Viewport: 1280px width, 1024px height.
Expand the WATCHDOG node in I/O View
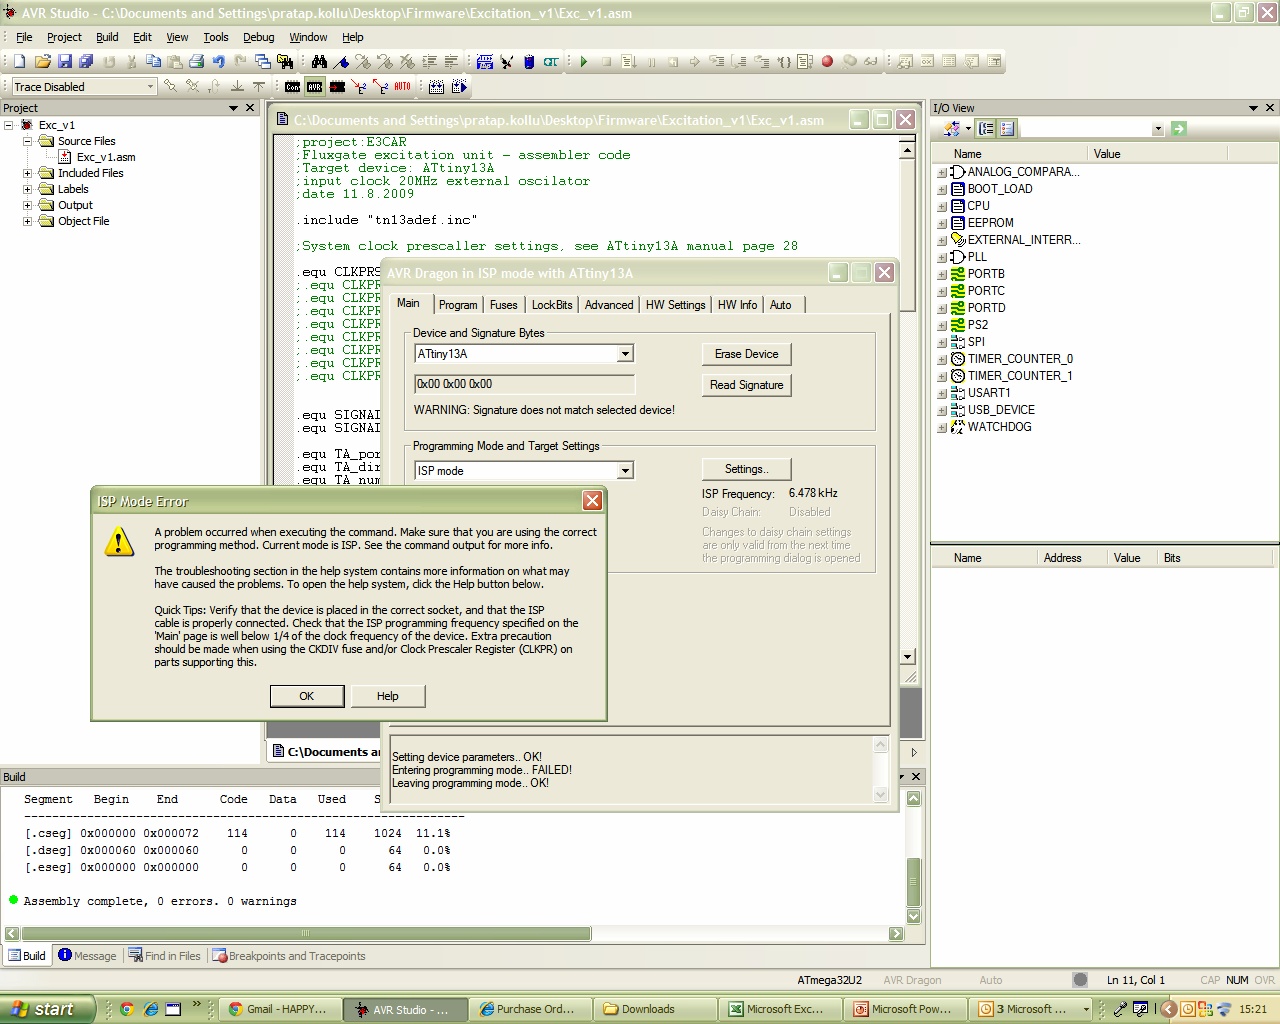click(x=942, y=428)
